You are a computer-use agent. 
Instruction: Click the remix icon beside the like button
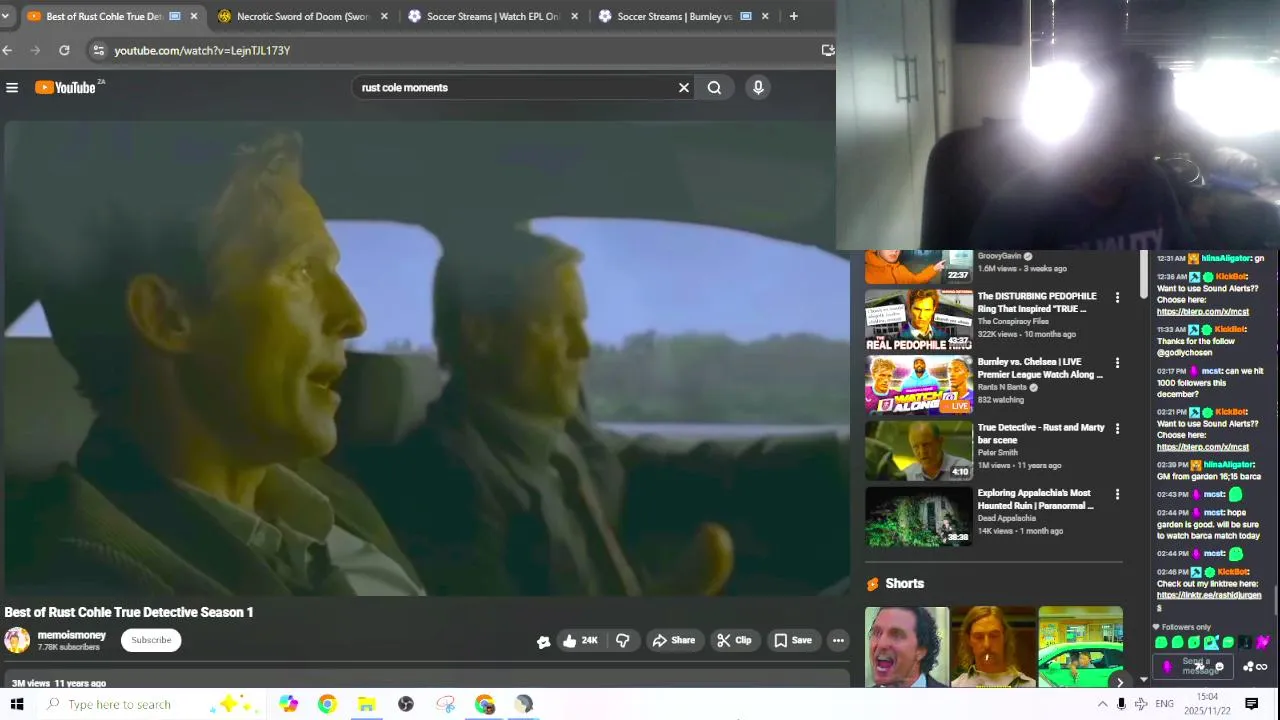tap(543, 641)
